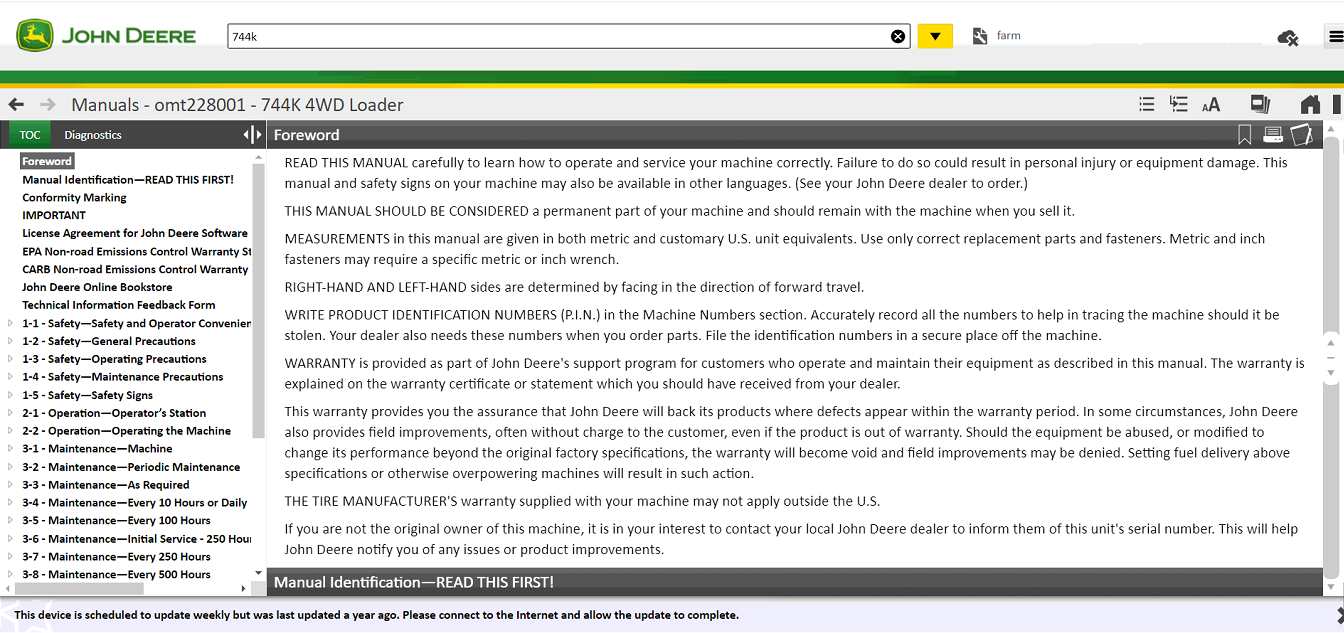The width and height of the screenshot is (1344, 633).
Task: Open the hamburger main menu
Action: tap(1335, 37)
